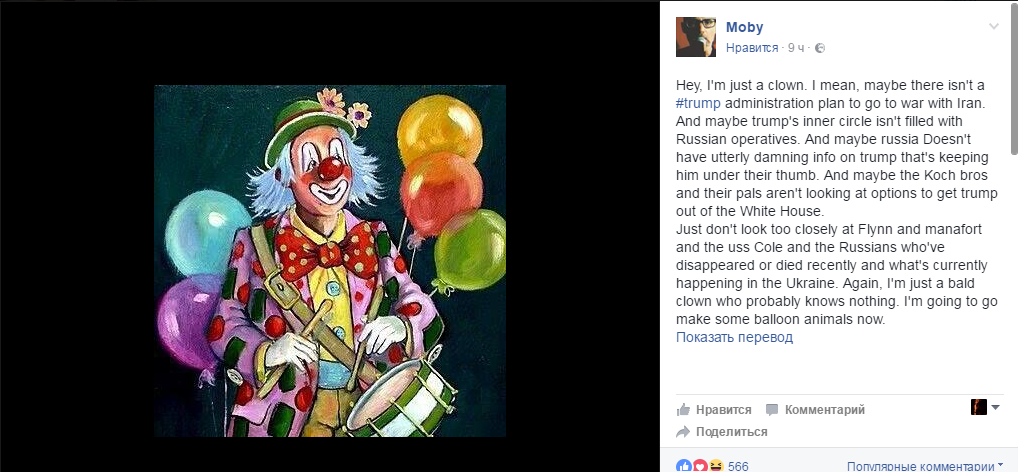This screenshot has height=472, width=1018.
Task: Click the thumbs-up Нравится icon
Action: 684,409
